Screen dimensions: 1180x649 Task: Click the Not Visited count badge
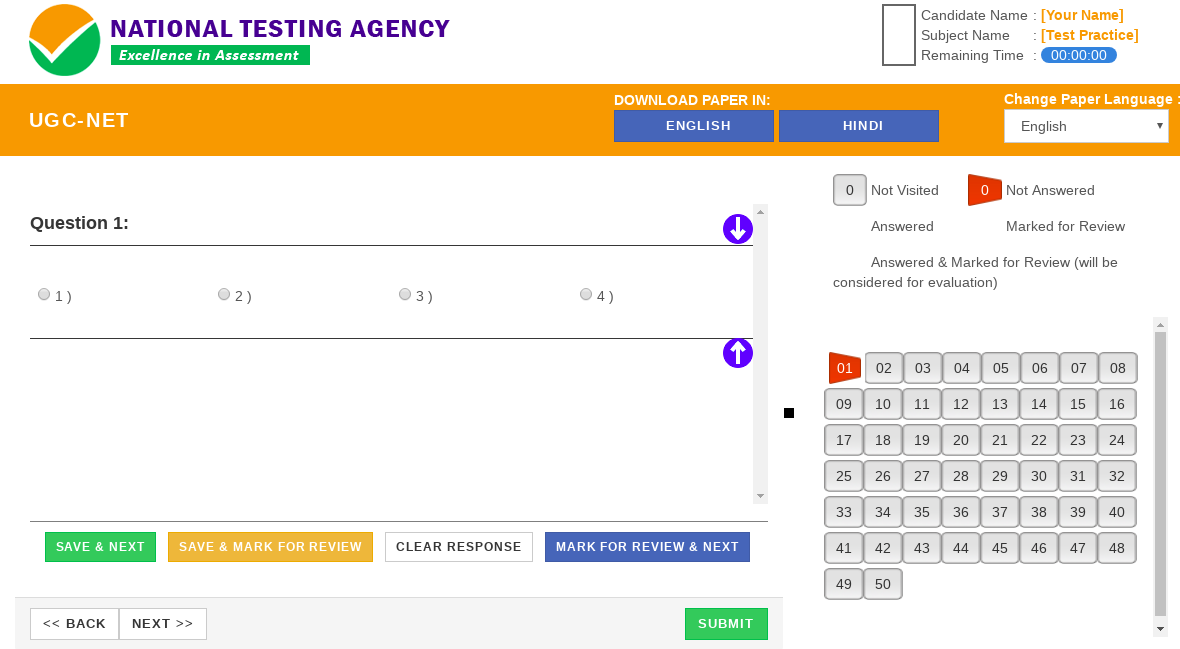pyautogui.click(x=850, y=190)
